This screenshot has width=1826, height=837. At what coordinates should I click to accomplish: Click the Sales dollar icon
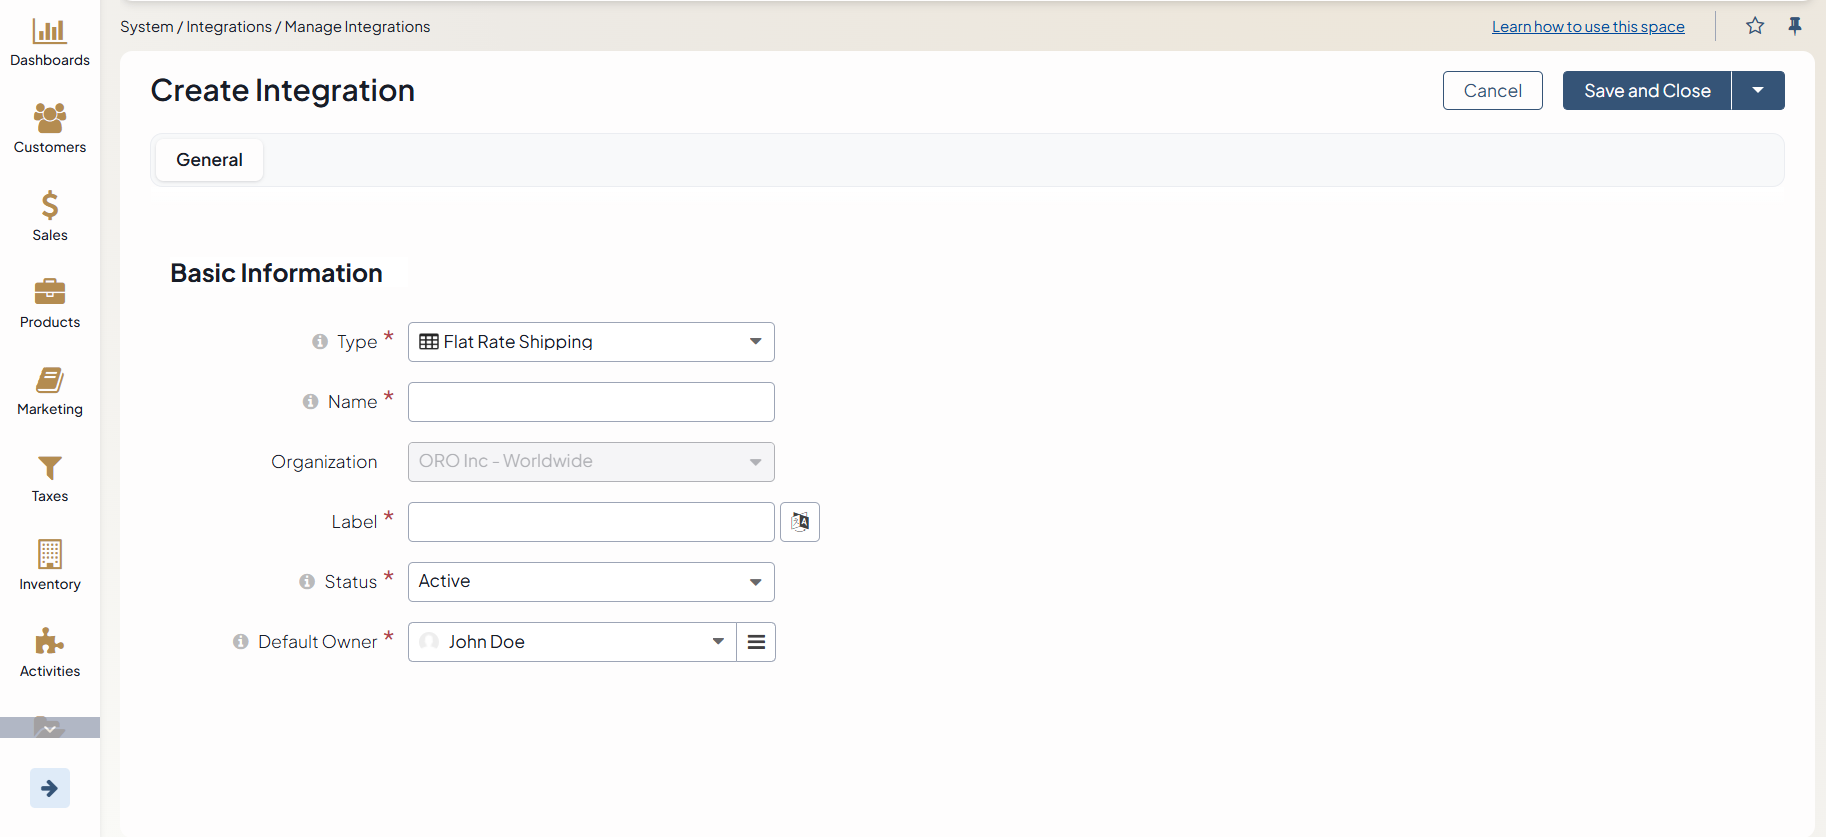click(x=49, y=205)
